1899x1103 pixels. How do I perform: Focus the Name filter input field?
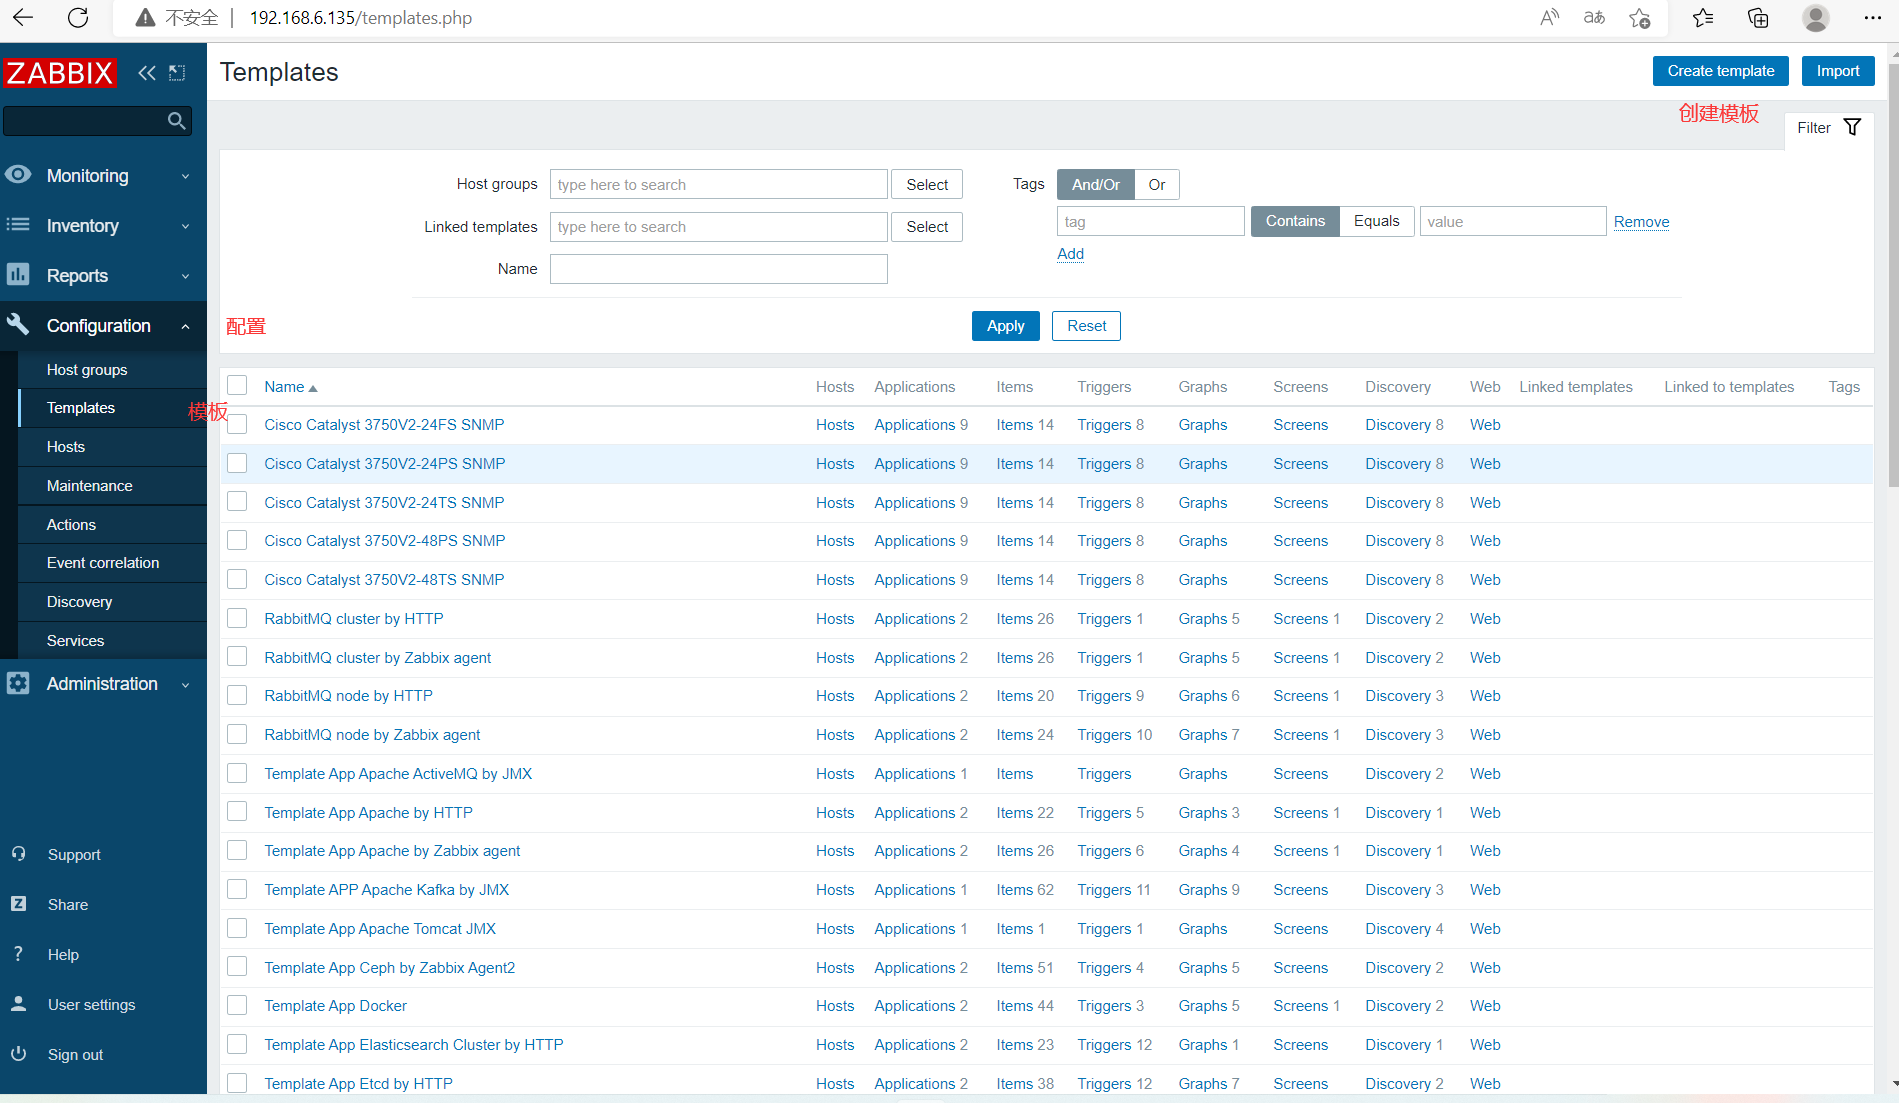coord(718,268)
